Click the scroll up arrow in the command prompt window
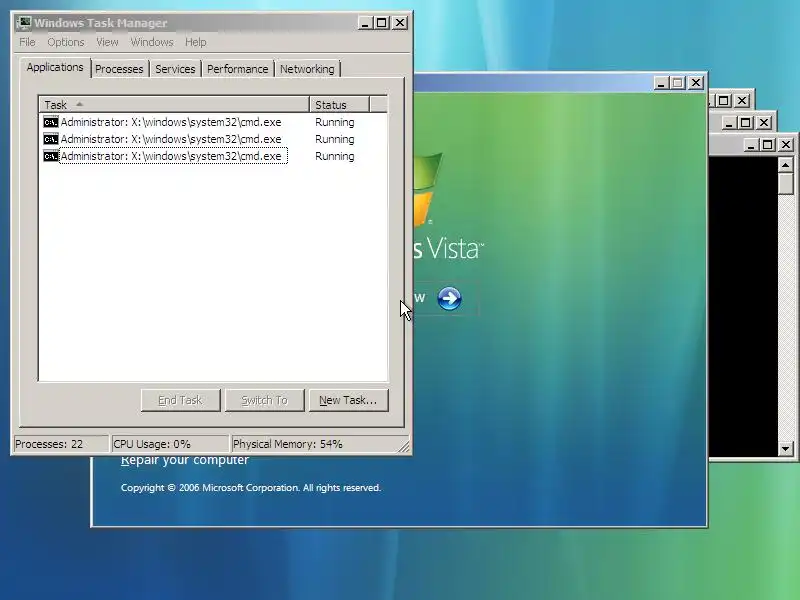800x600 pixels. click(x=786, y=165)
